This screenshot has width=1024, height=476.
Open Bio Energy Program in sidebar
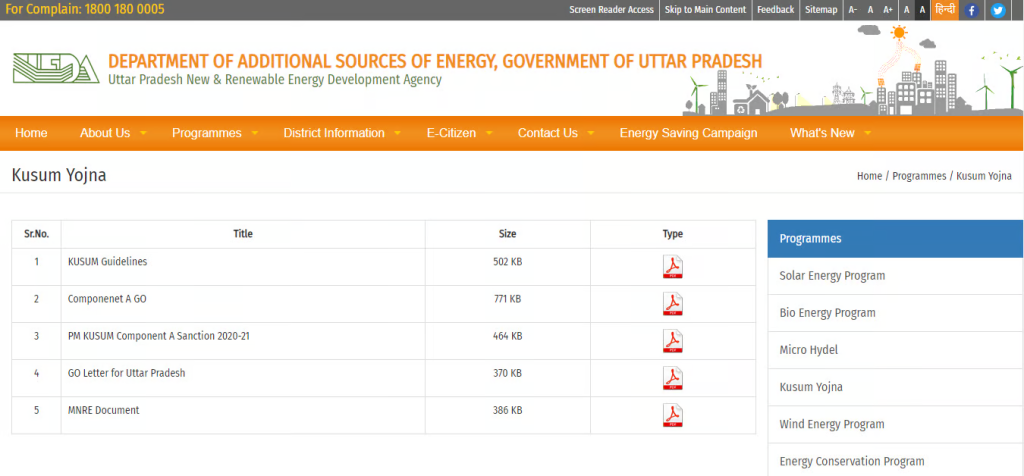coord(895,313)
